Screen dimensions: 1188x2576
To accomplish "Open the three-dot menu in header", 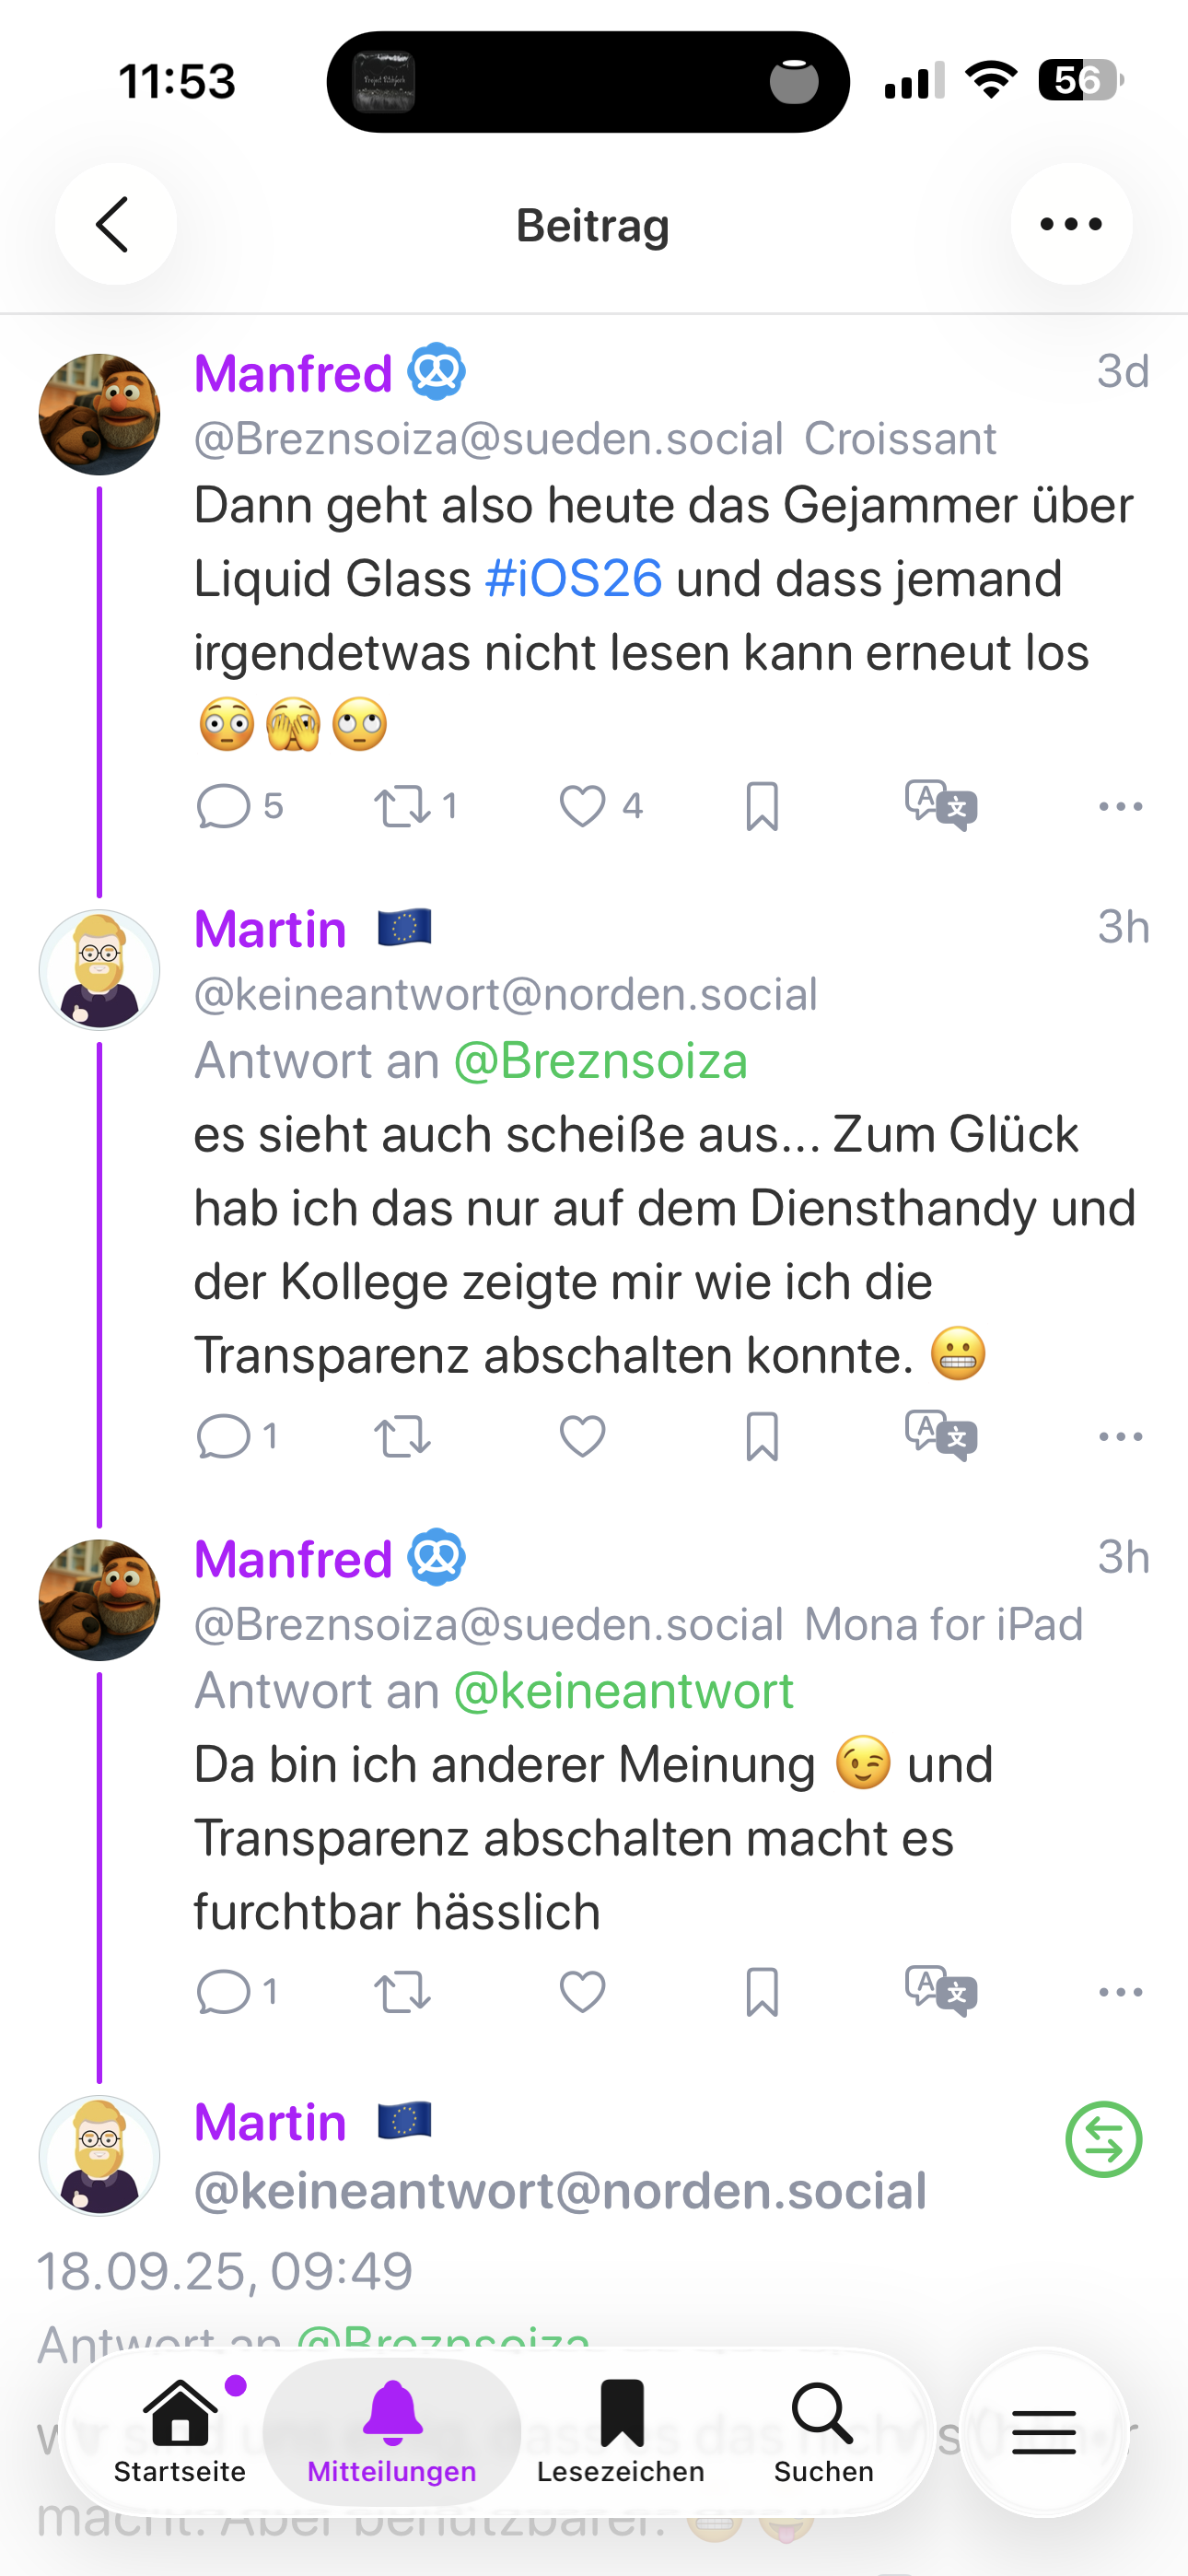I will click(1070, 224).
